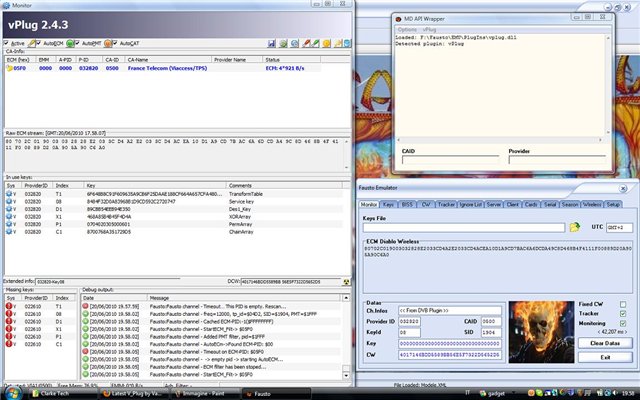Switch to Clarke Tech taskbar button
640x400 pixels.
click(63, 393)
